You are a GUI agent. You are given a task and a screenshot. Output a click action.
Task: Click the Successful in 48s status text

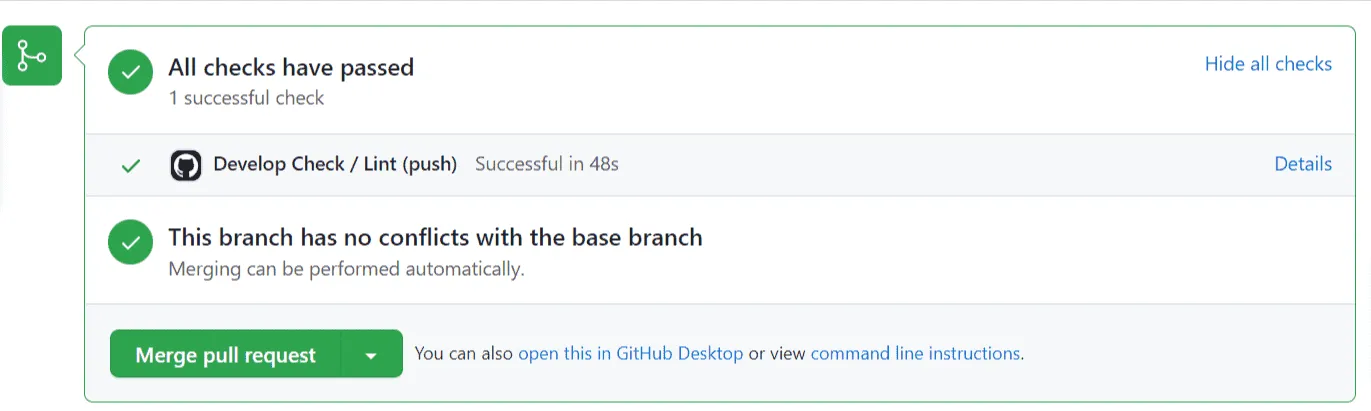tap(546, 164)
